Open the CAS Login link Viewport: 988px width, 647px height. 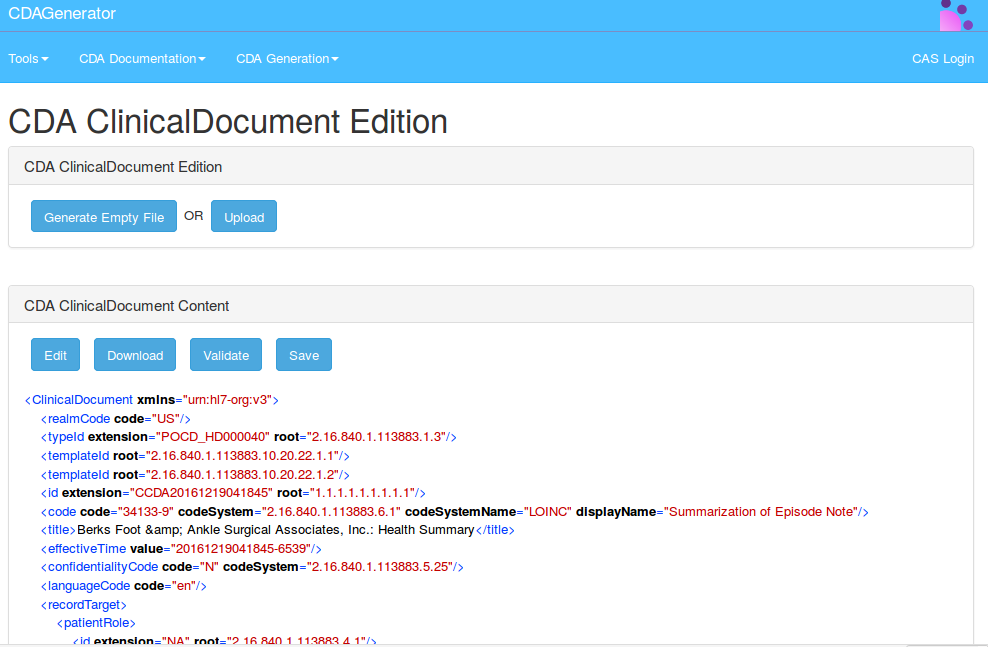942,59
